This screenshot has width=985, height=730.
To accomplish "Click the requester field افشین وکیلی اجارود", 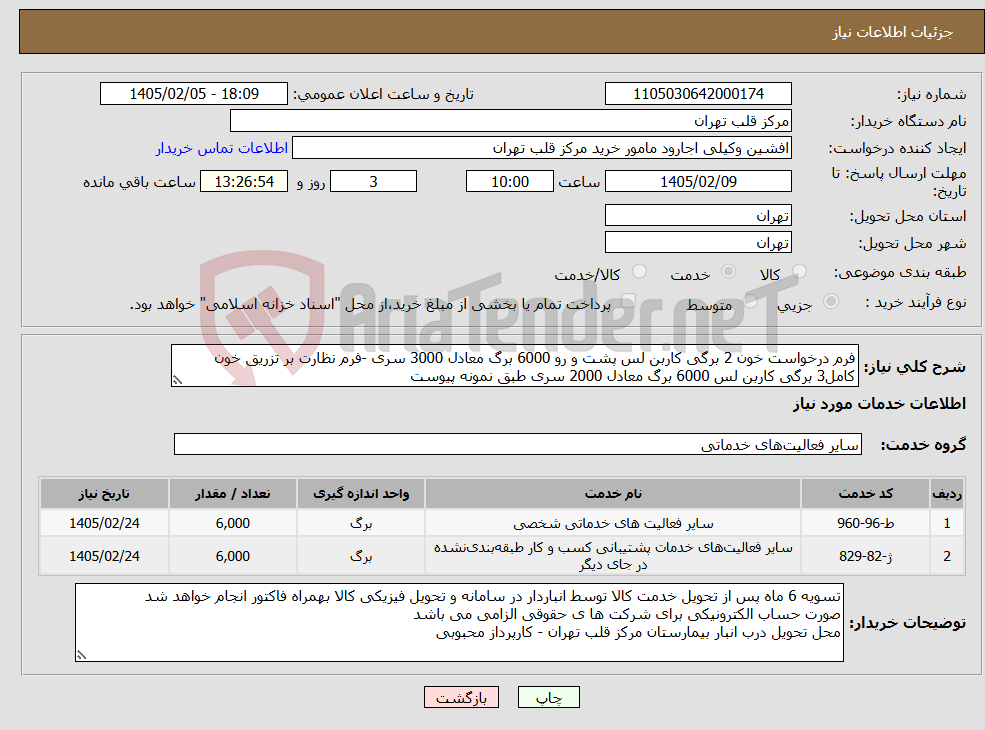I will (541, 148).
